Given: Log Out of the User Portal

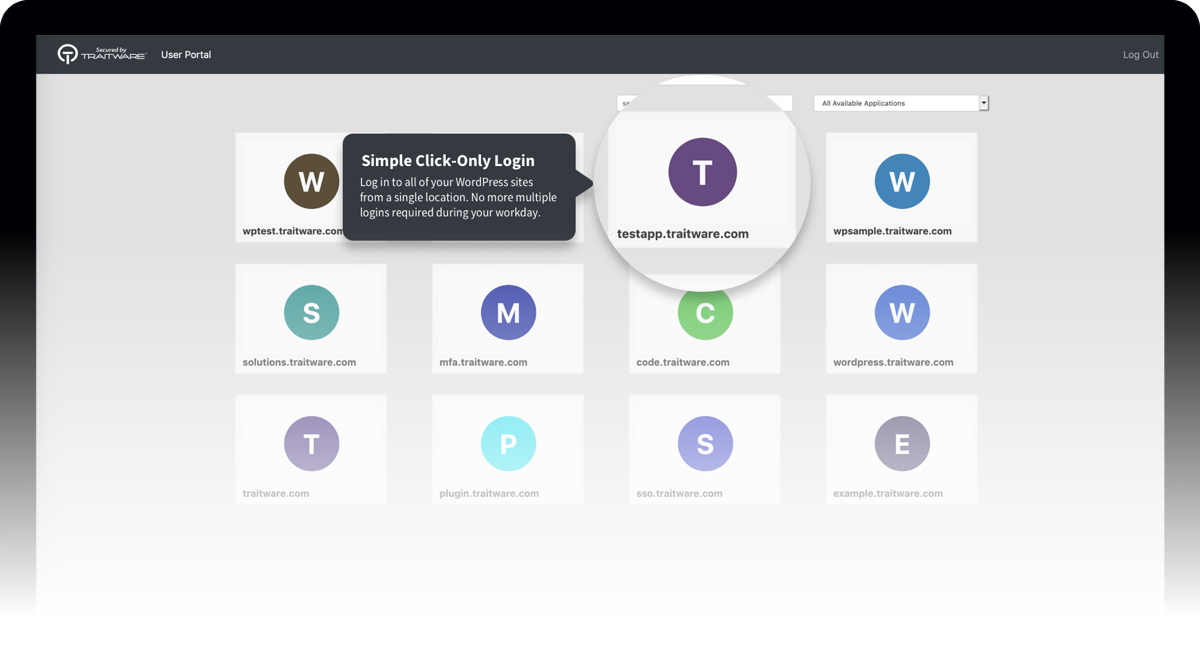Looking at the screenshot, I should coord(1140,55).
